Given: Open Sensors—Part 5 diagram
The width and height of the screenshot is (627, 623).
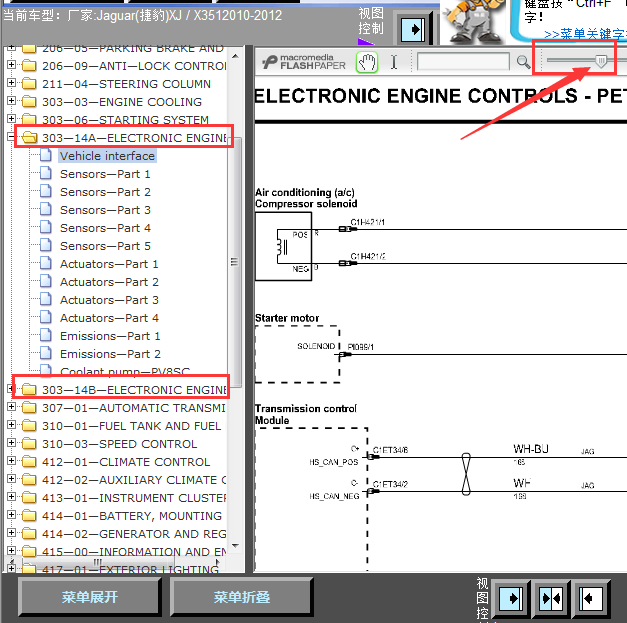Looking at the screenshot, I should tap(105, 246).
